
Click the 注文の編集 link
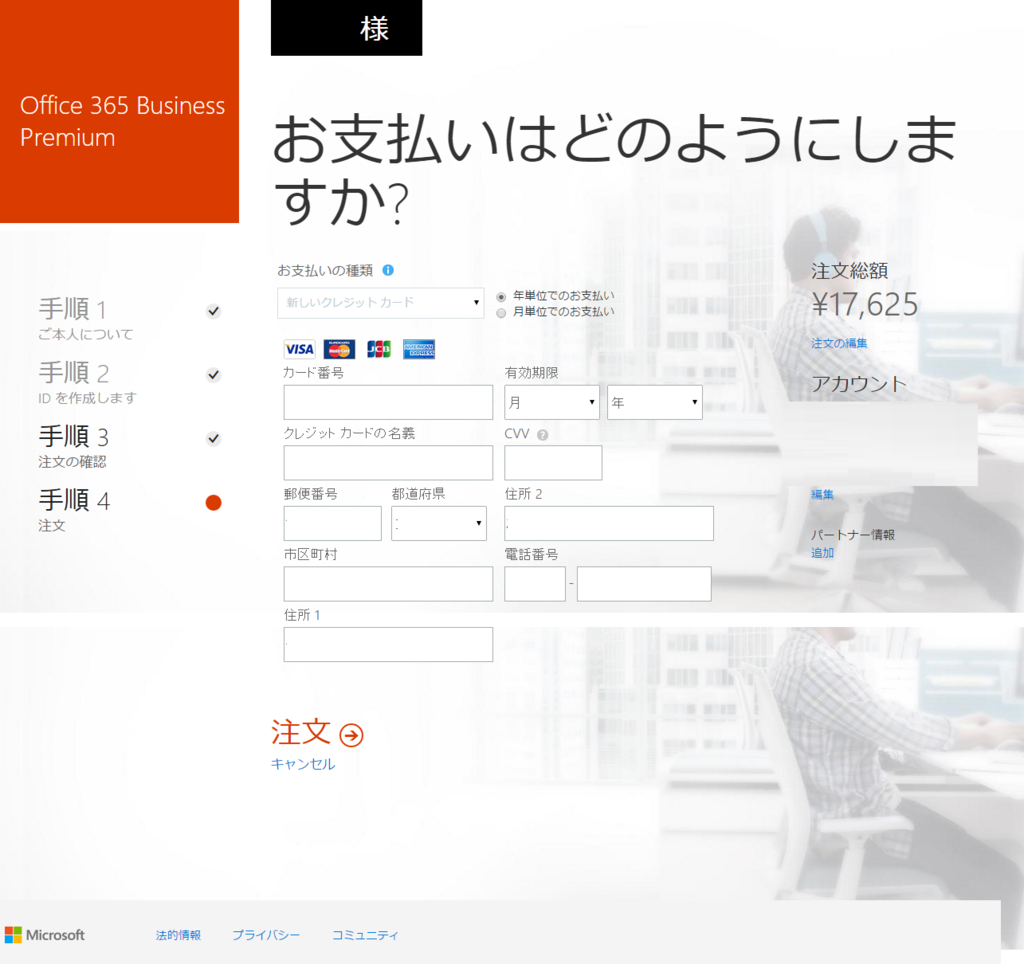(839, 344)
